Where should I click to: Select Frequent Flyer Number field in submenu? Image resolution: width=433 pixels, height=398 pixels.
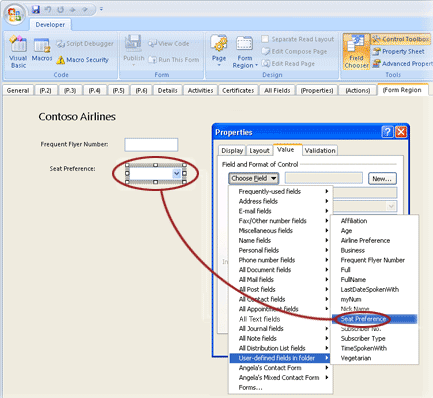pyautogui.click(x=374, y=260)
